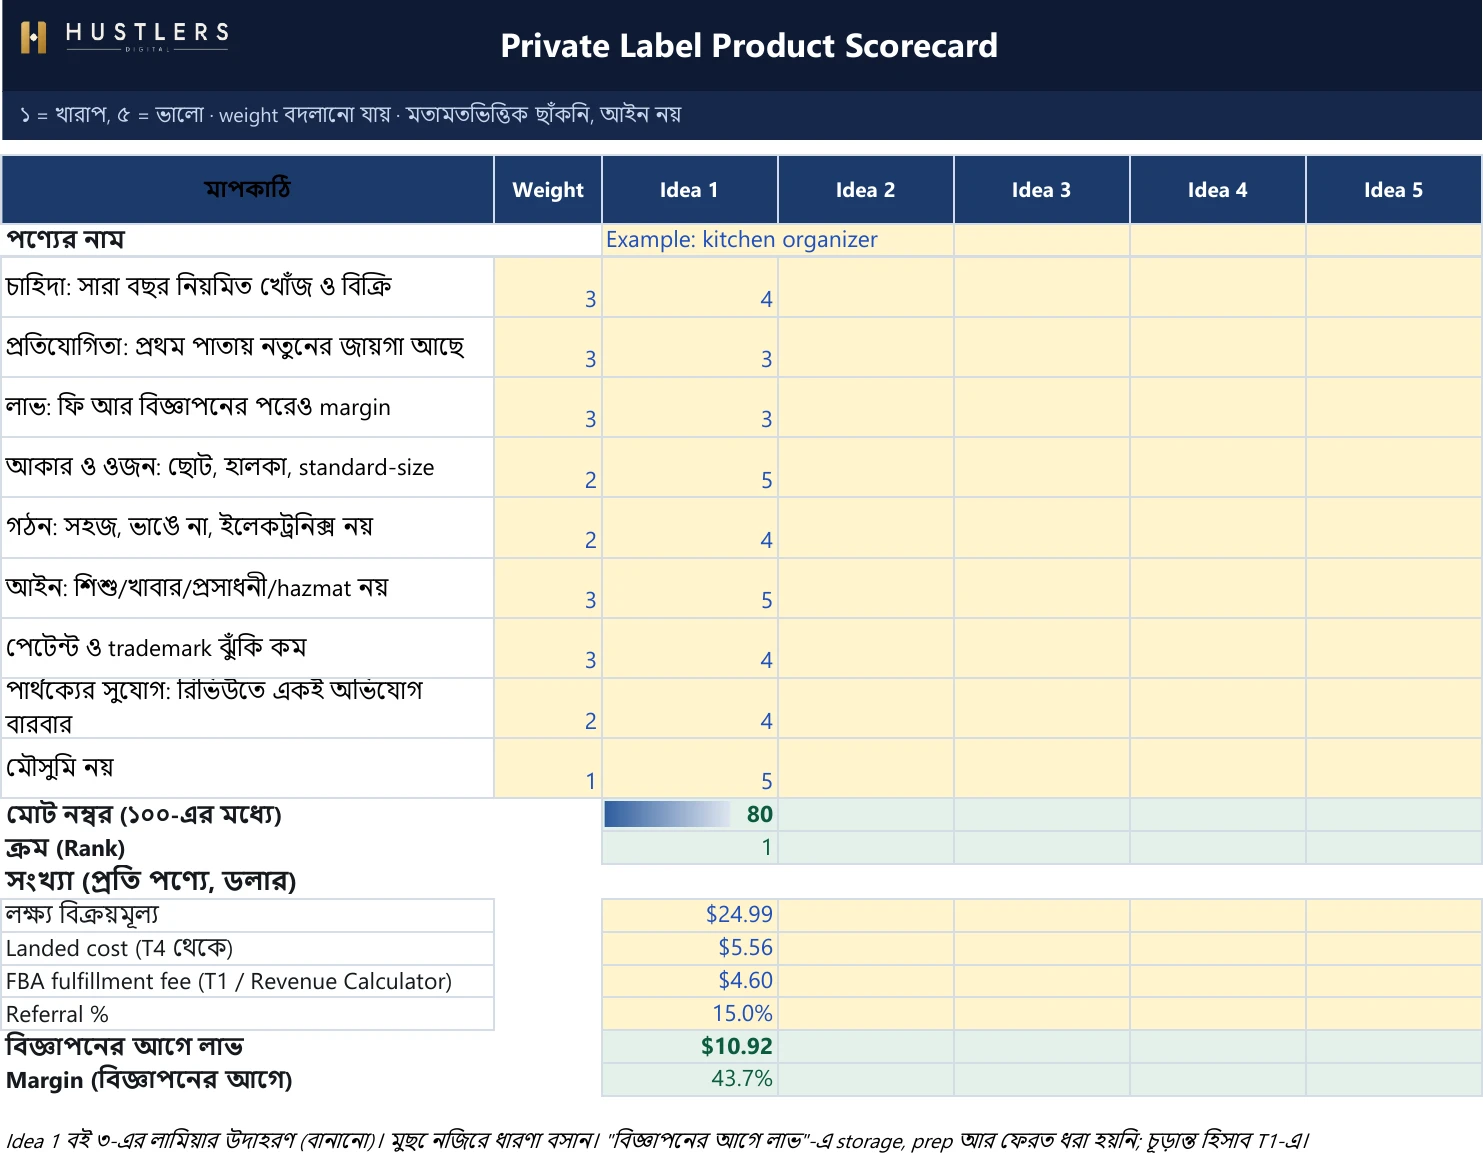Click the Margin (বিজ্ঞাপনের আগে) label

pyautogui.click(x=149, y=1080)
